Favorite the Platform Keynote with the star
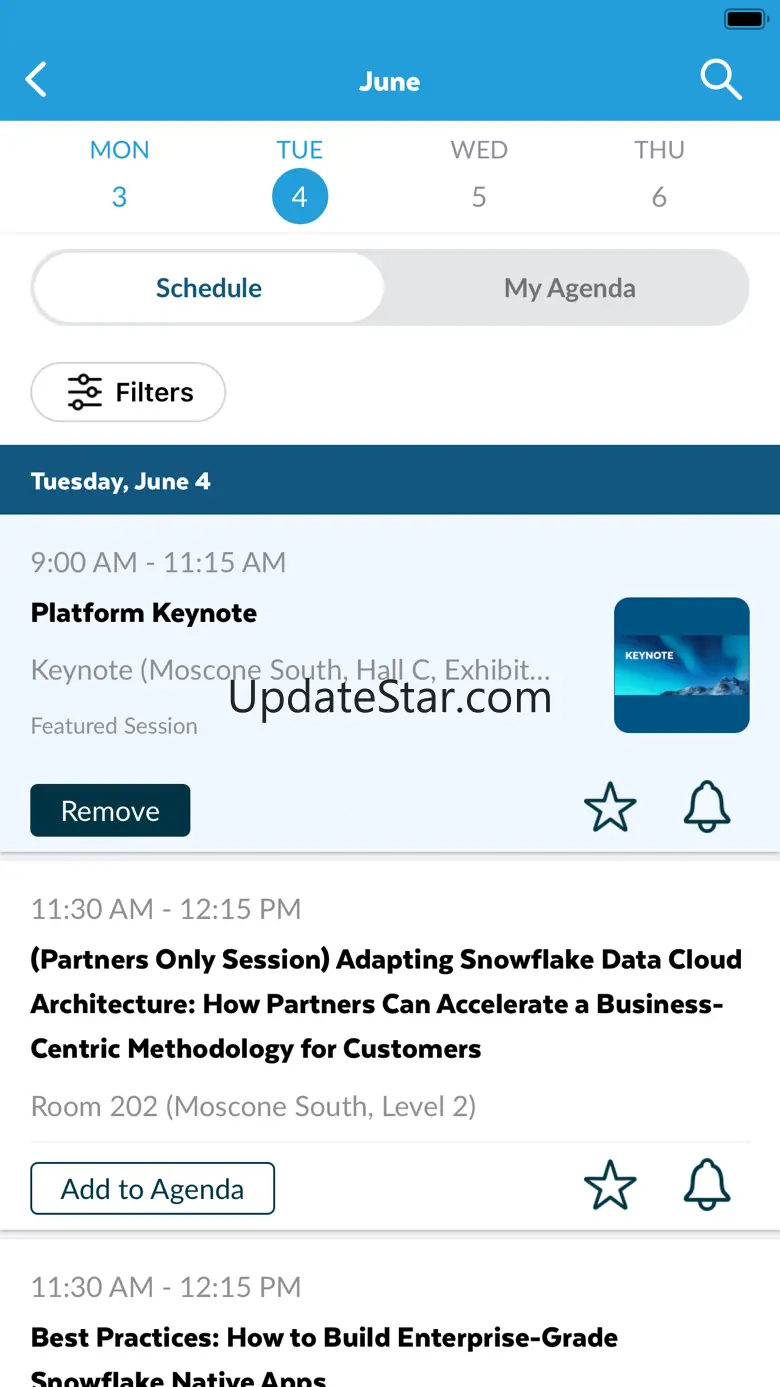Viewport: 780px width, 1387px height. coord(610,808)
